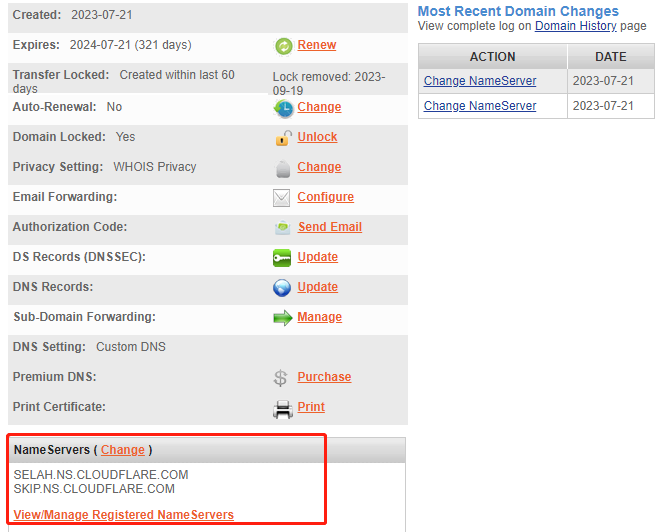This screenshot has height=532, width=657.
Task: Click the DNSSEC key icon
Action: click(x=282, y=258)
